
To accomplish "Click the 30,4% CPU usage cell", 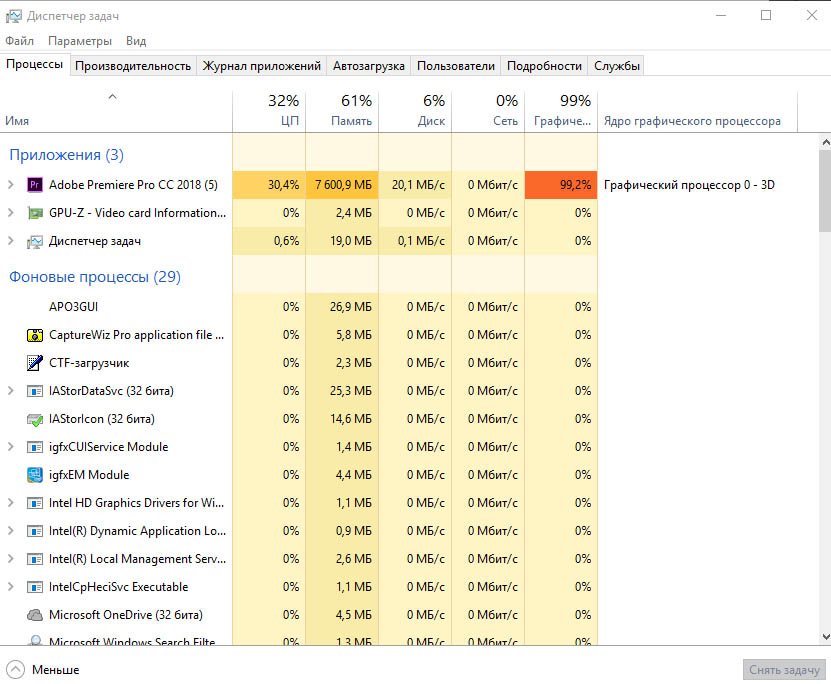I will [x=269, y=185].
